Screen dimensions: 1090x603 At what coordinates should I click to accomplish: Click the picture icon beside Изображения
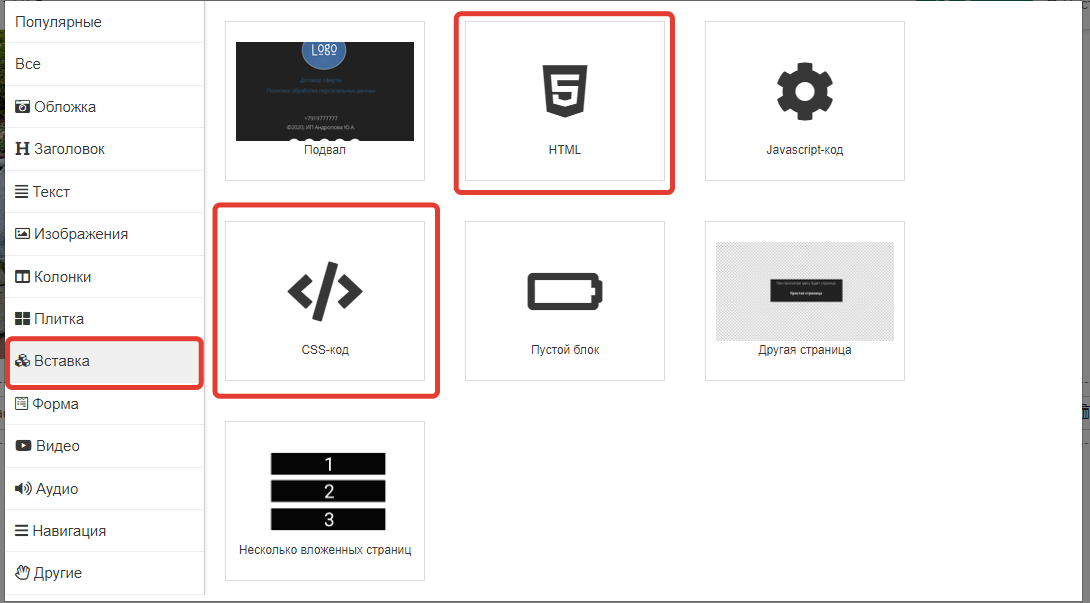point(22,234)
